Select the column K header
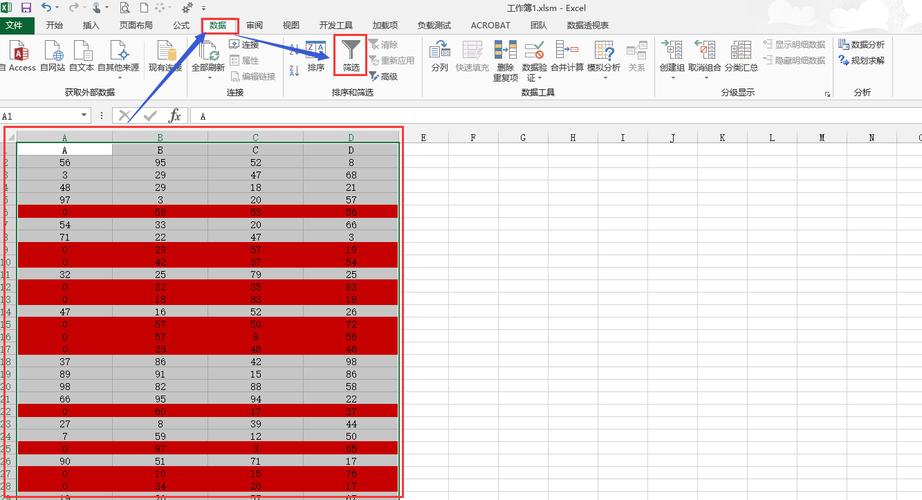Viewport: 922px width, 500px height. tap(722, 137)
